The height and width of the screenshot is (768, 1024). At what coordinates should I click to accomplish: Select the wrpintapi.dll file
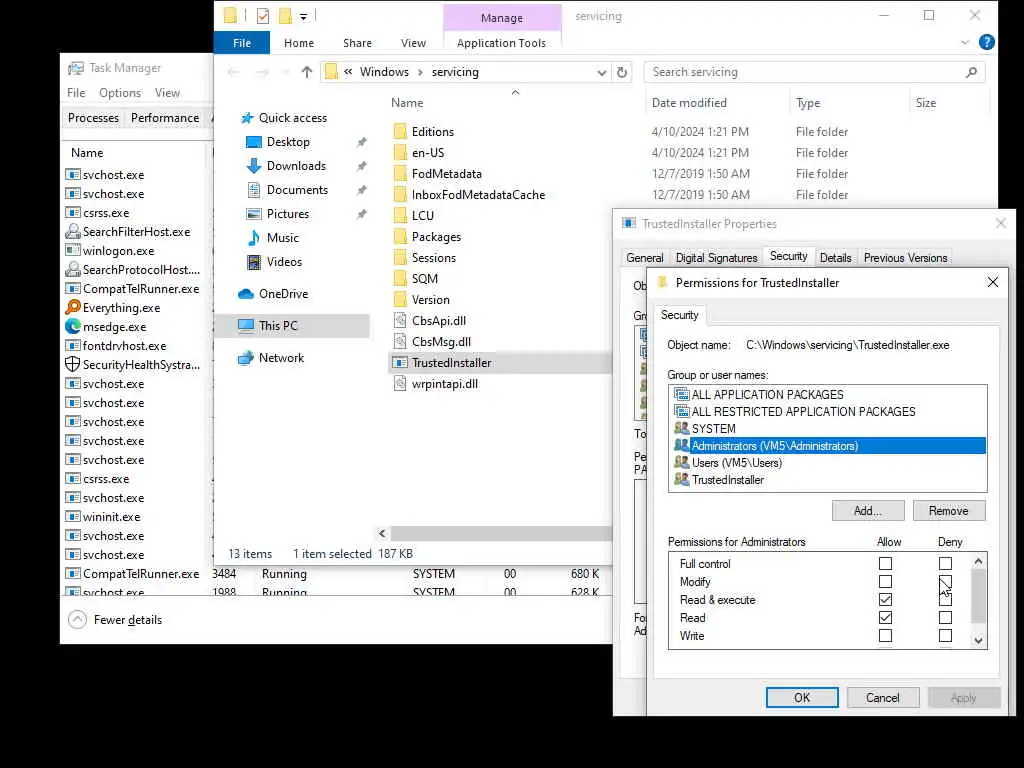click(445, 384)
